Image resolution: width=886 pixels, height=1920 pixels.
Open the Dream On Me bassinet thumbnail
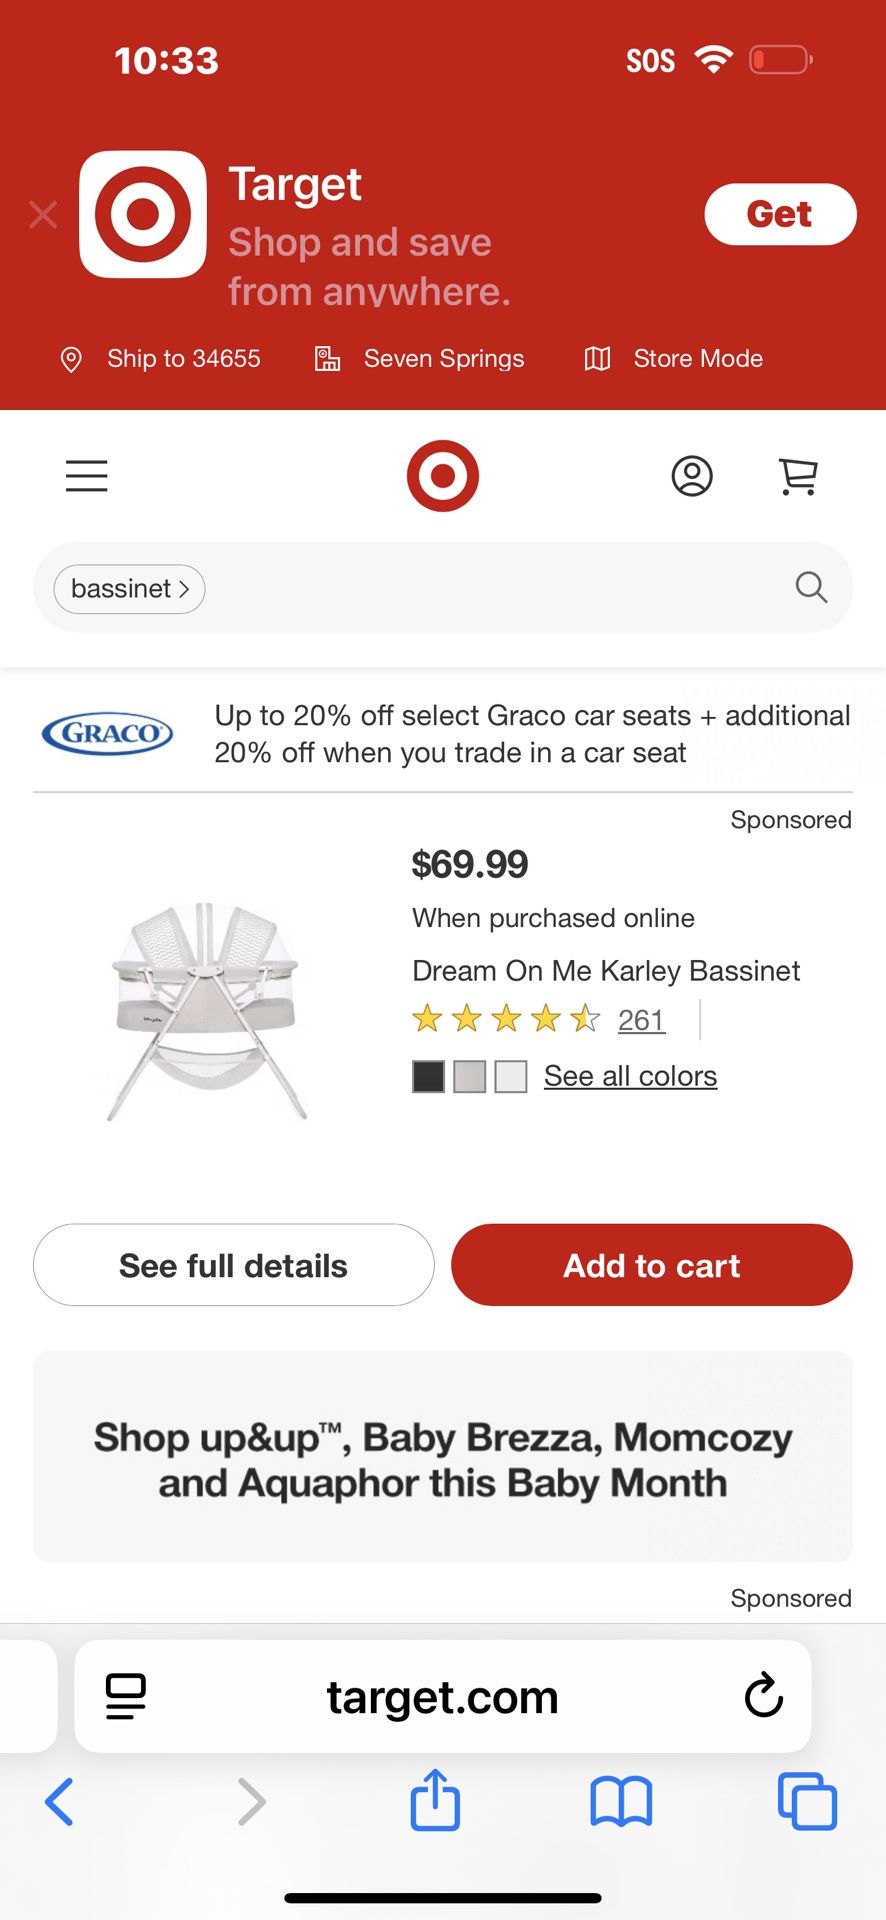click(205, 1010)
